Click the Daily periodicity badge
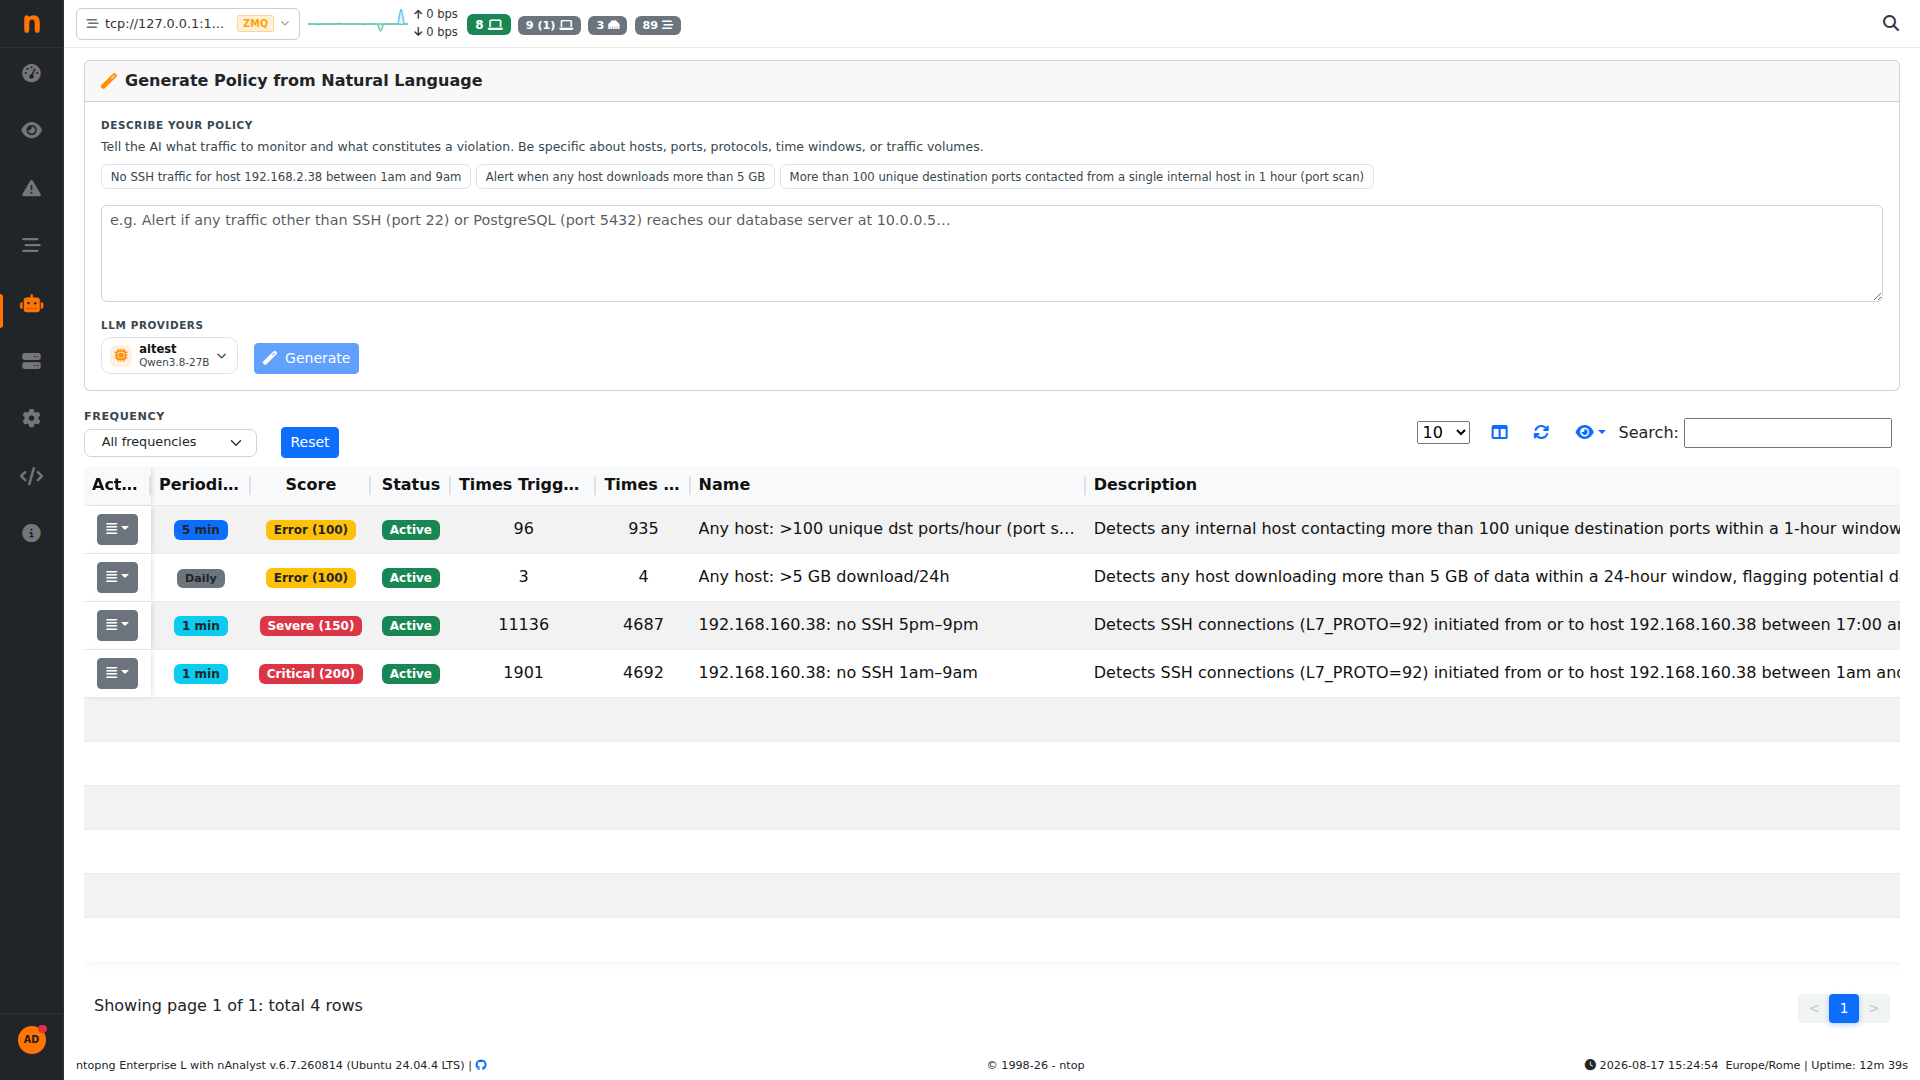This screenshot has height=1080, width=1920. coord(200,578)
